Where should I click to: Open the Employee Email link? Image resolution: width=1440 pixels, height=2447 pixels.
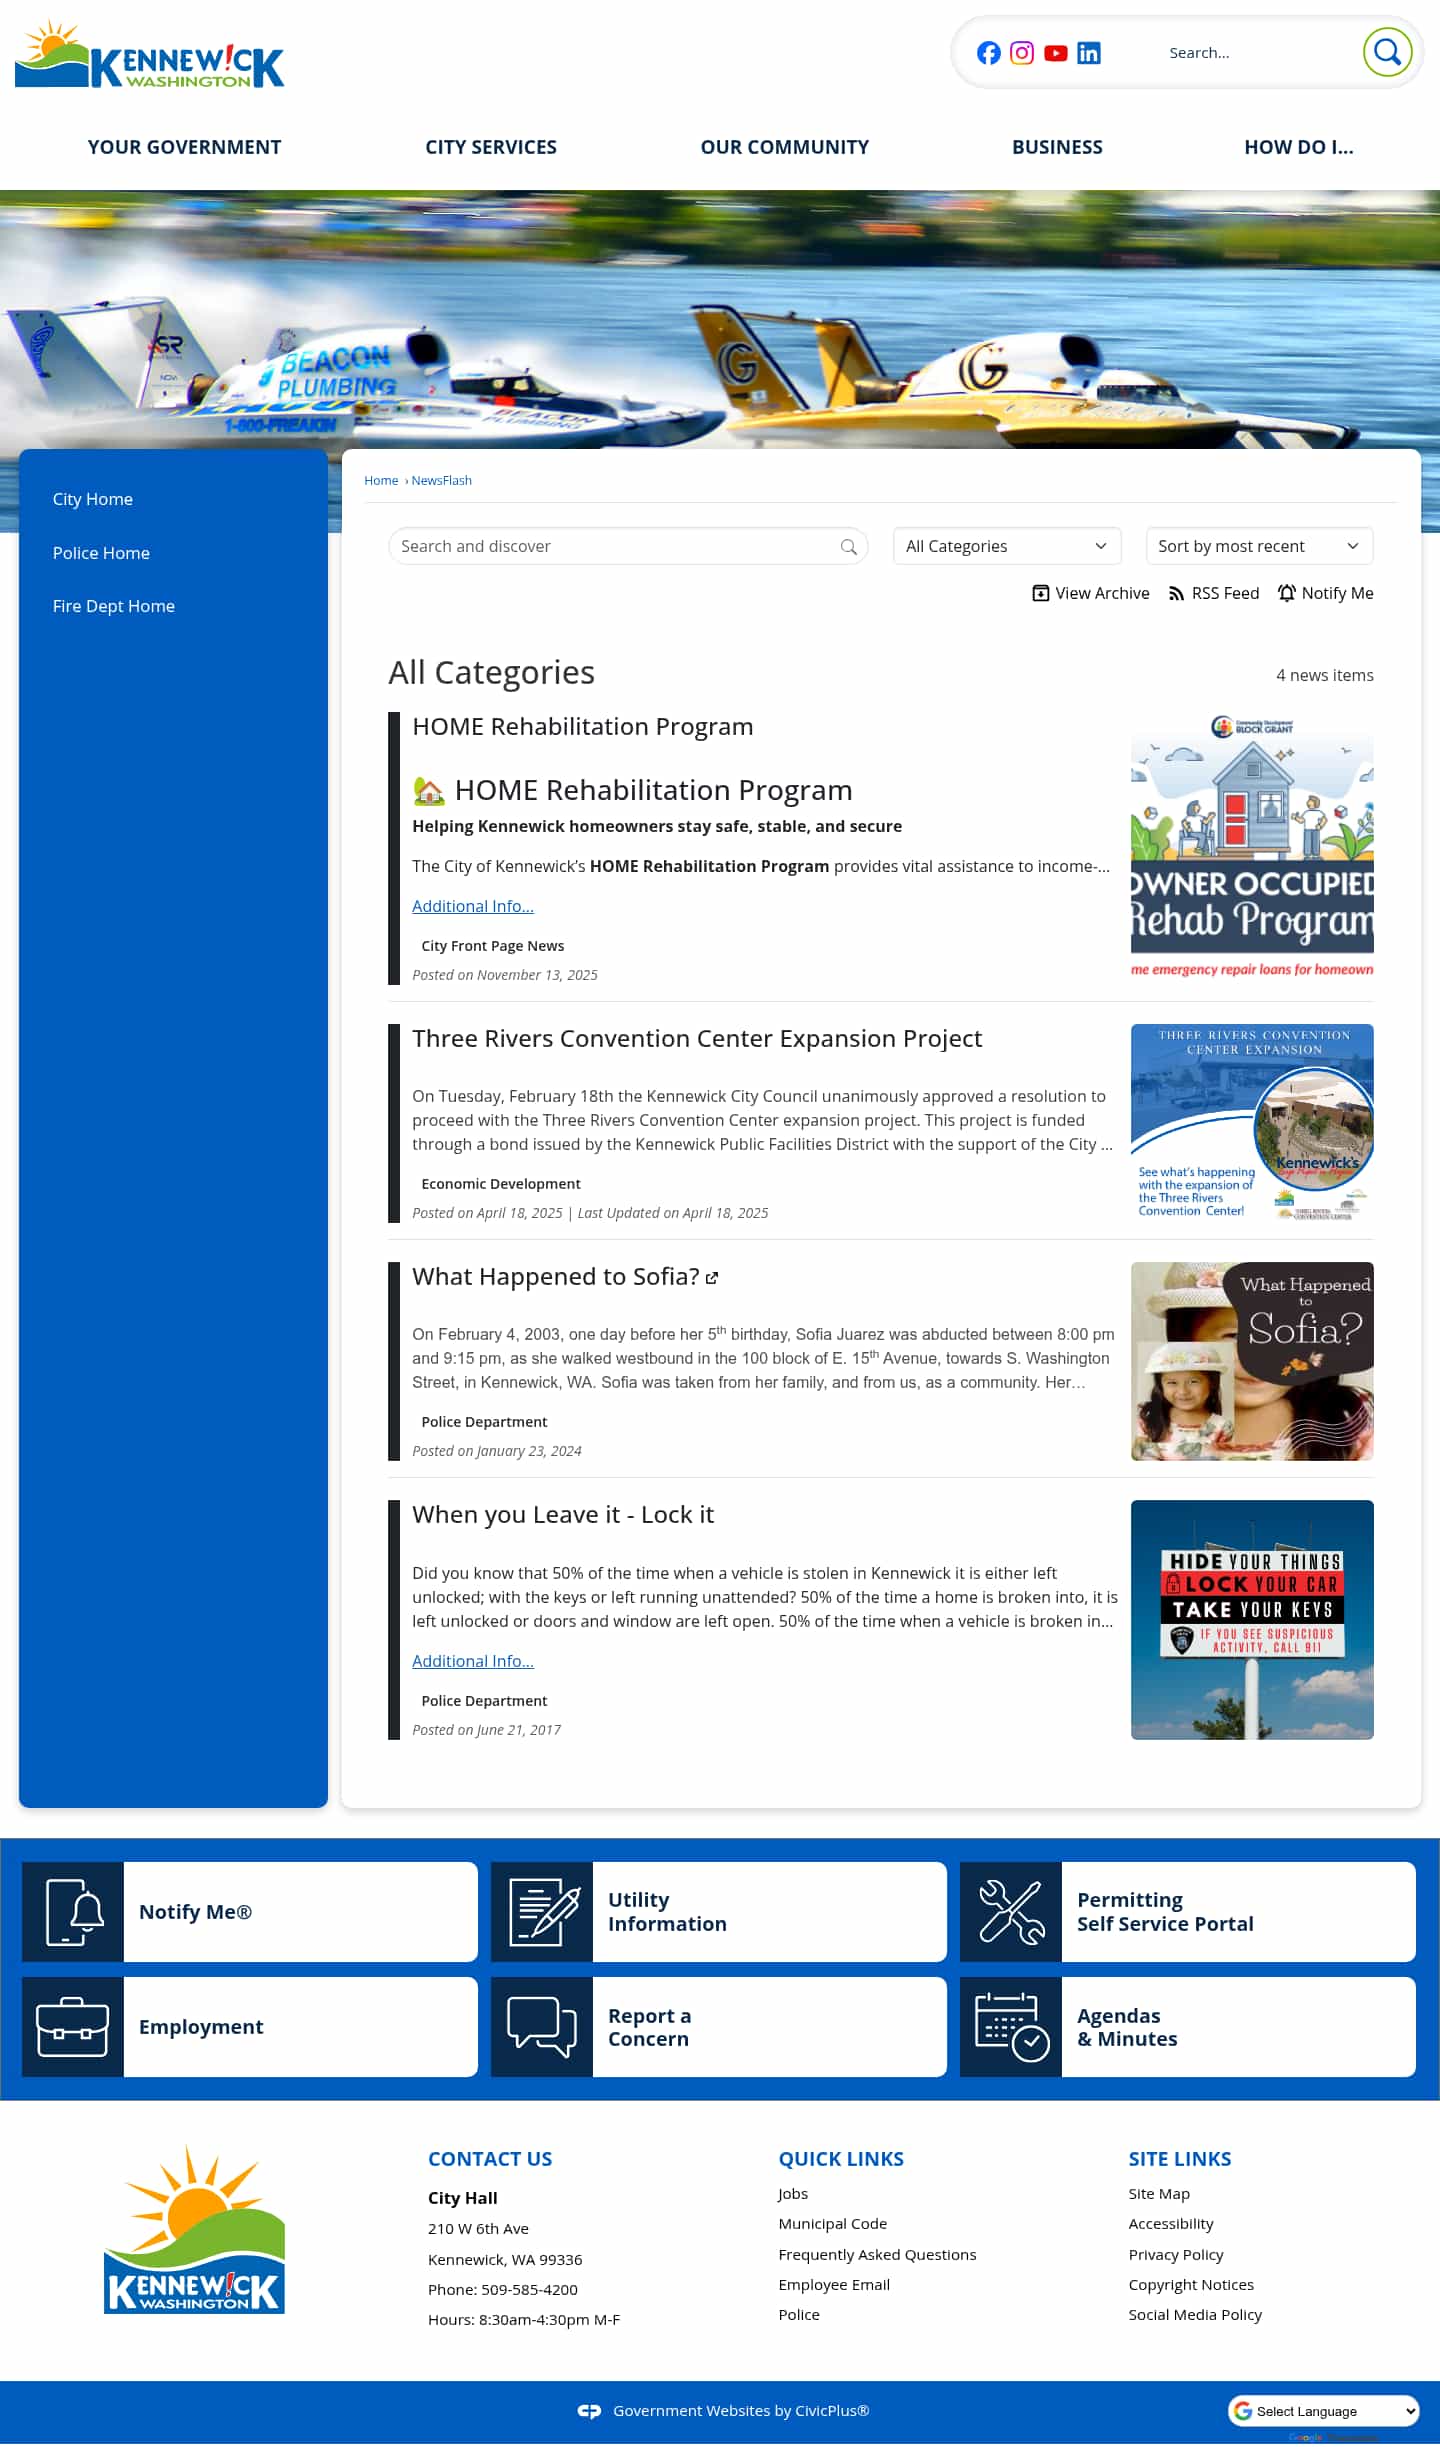[x=833, y=2286]
